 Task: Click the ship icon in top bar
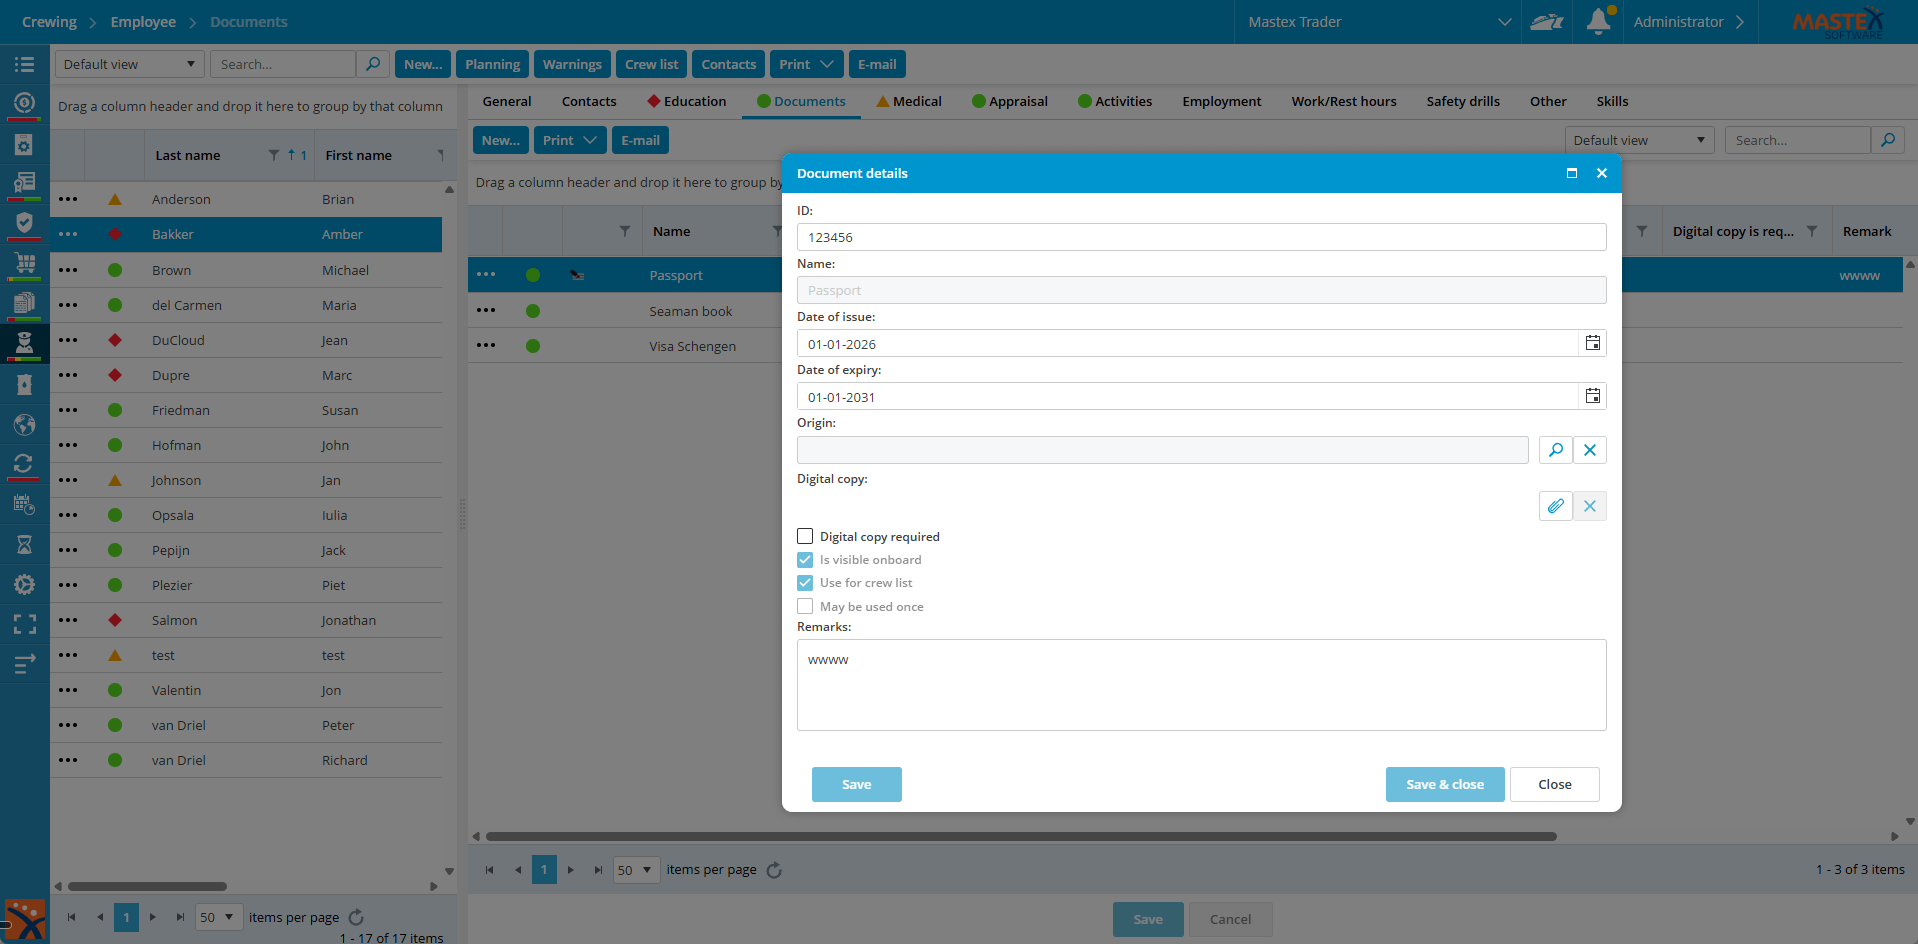[1546, 22]
